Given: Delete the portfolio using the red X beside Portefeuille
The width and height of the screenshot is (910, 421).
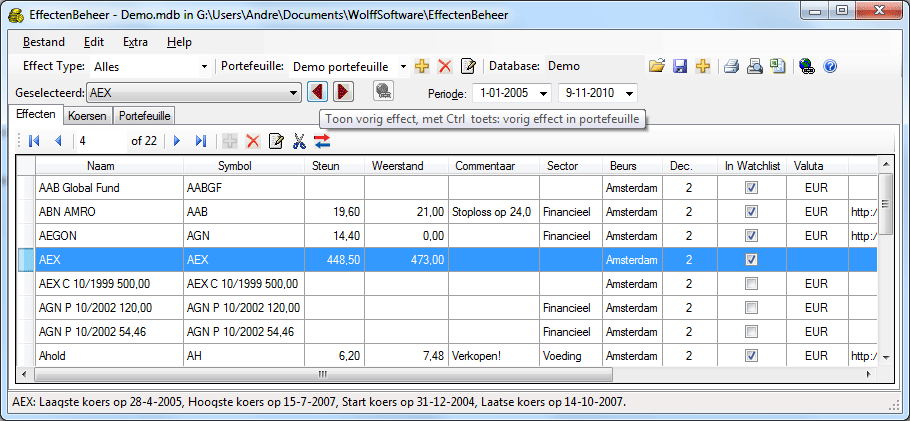Looking at the screenshot, I should (445, 66).
